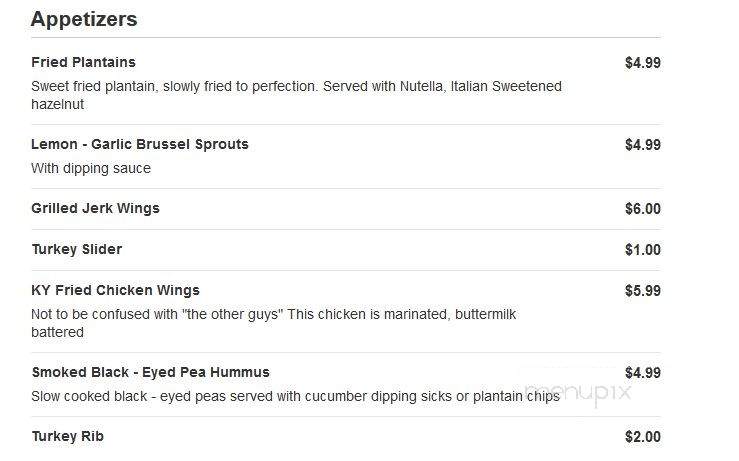Viewport: 739px width, 461px height.
Task: Open the Lemon - Garlic Brussel Sprouts item
Action: [140, 144]
